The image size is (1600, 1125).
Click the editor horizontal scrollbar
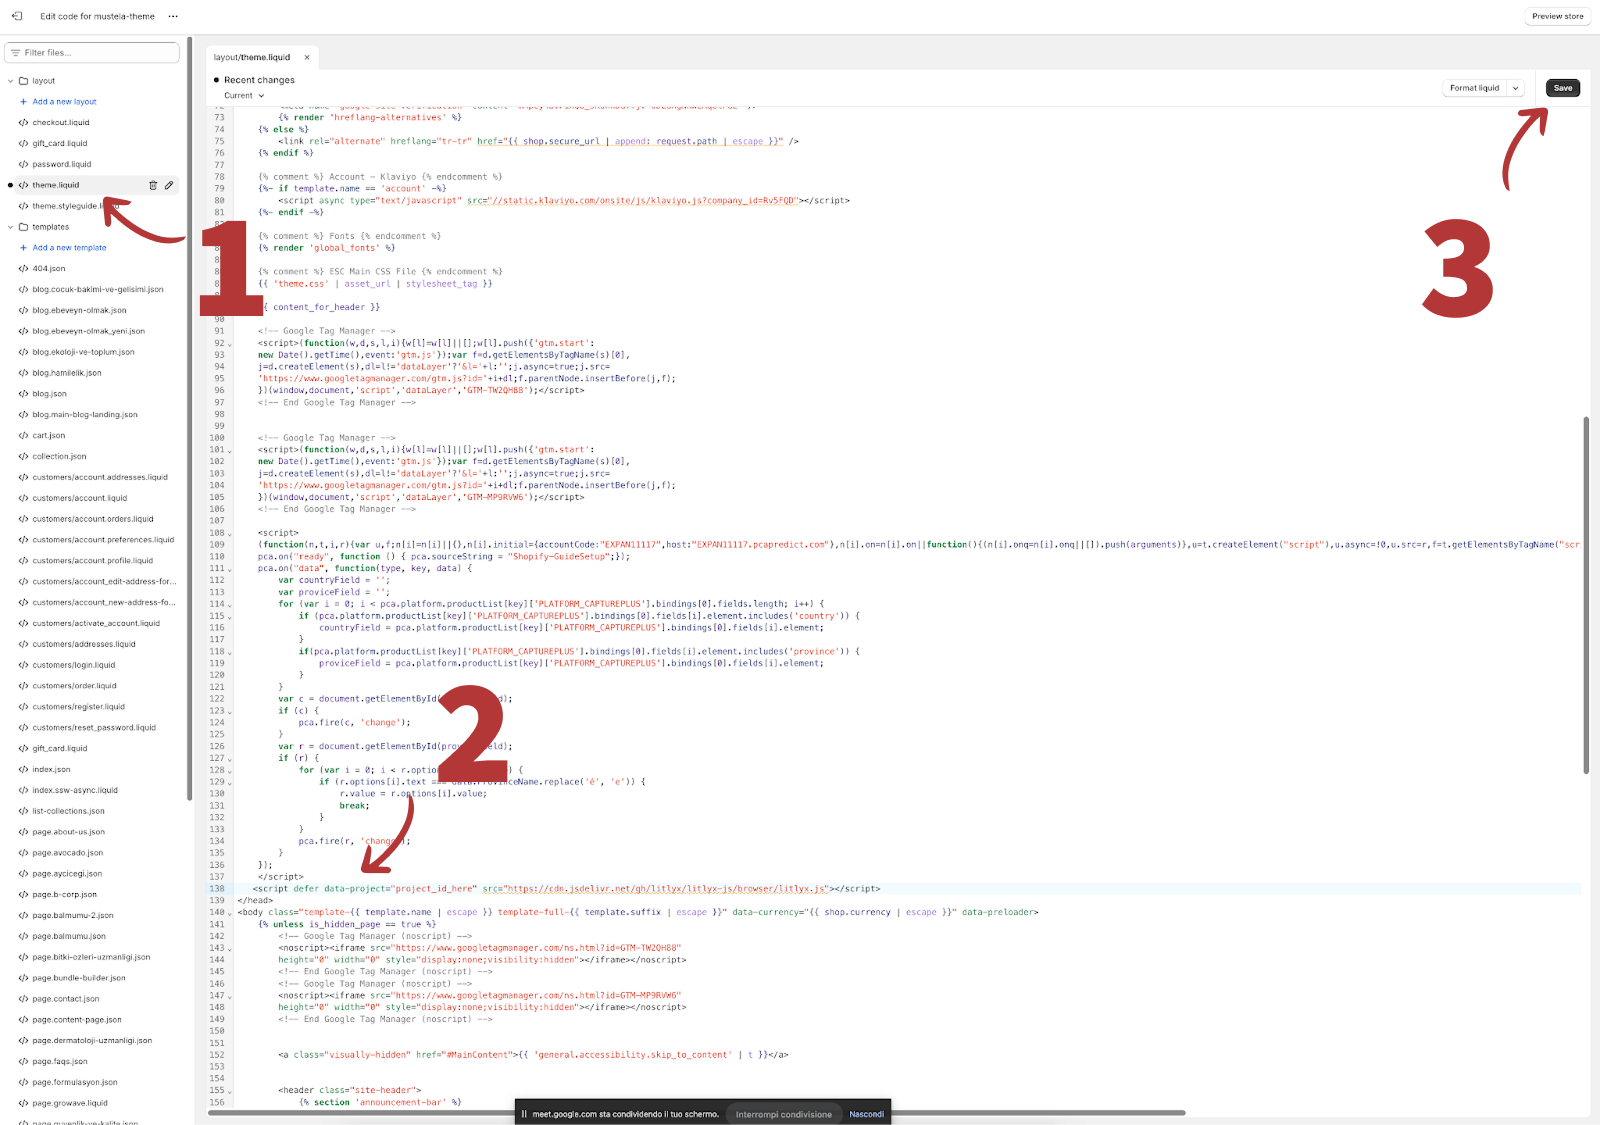[696, 1112]
